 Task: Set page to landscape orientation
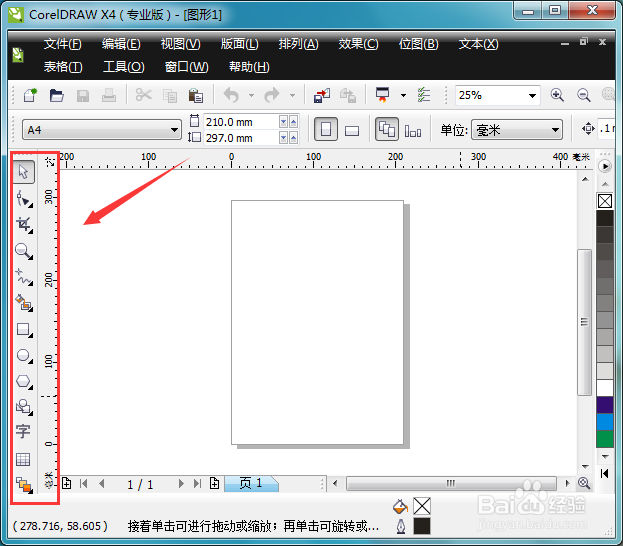pos(352,130)
